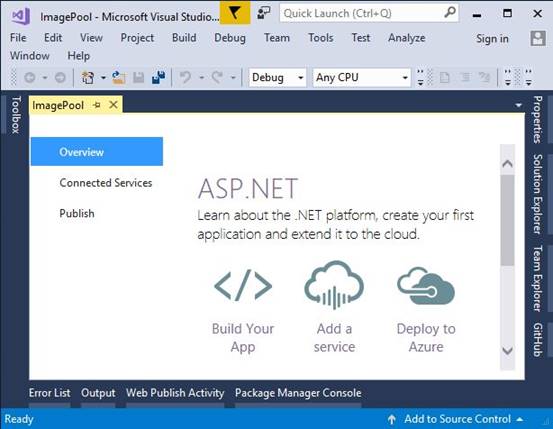The width and height of the screenshot is (553, 429).
Task: Select the Connected Services page
Action: point(105,183)
